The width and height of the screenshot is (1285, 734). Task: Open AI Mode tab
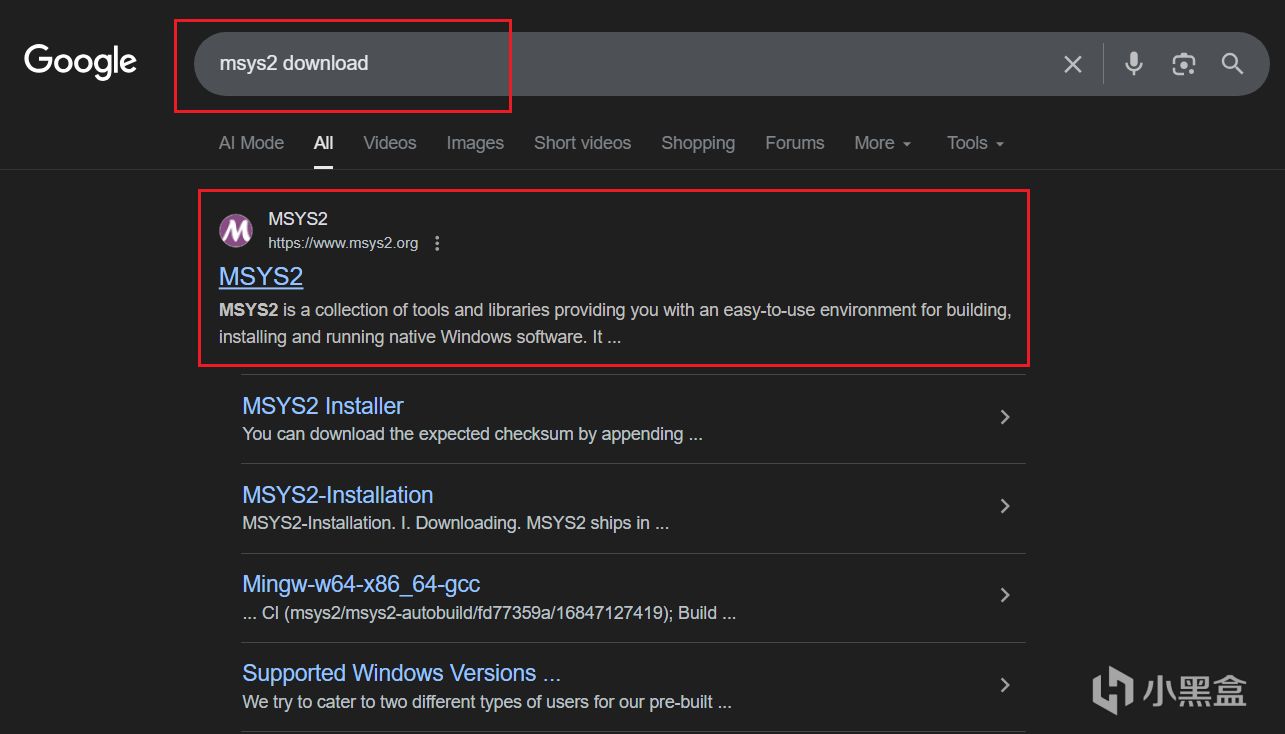point(251,143)
